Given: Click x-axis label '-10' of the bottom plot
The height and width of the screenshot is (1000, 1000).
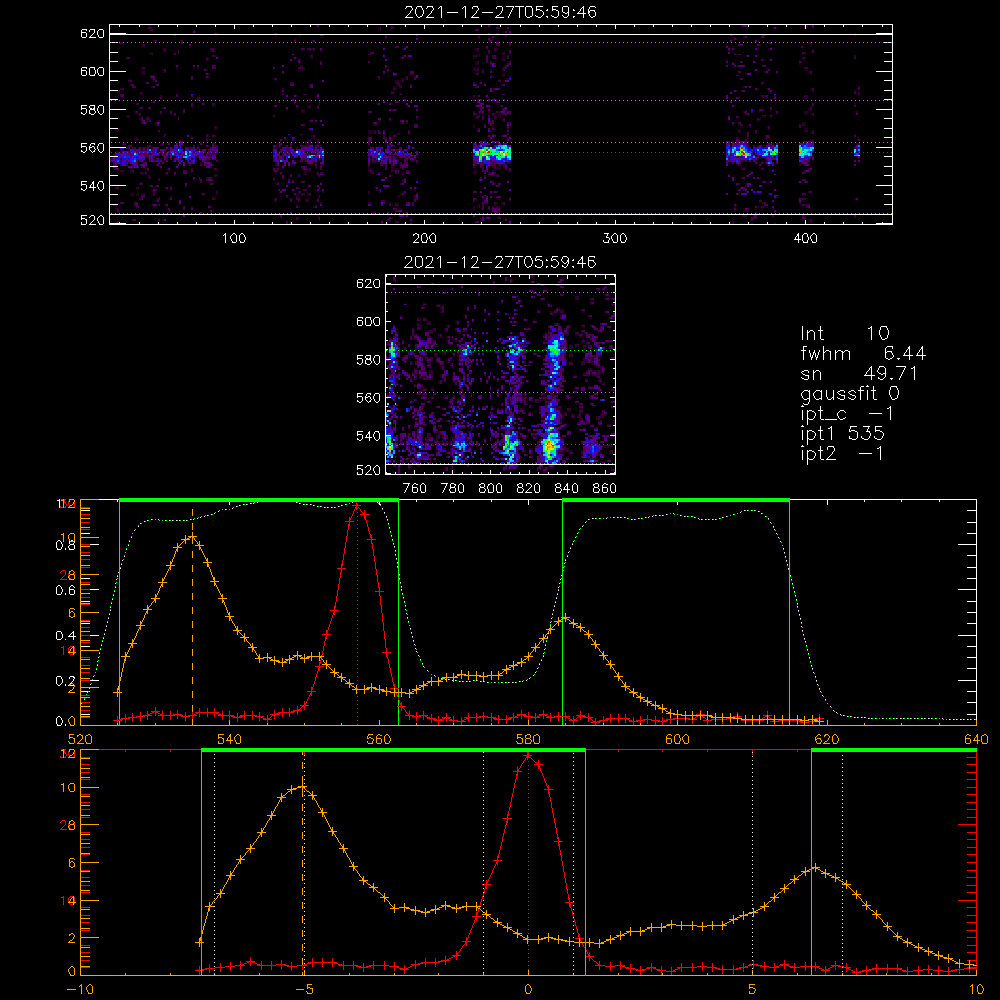Looking at the screenshot, I should click(80, 990).
